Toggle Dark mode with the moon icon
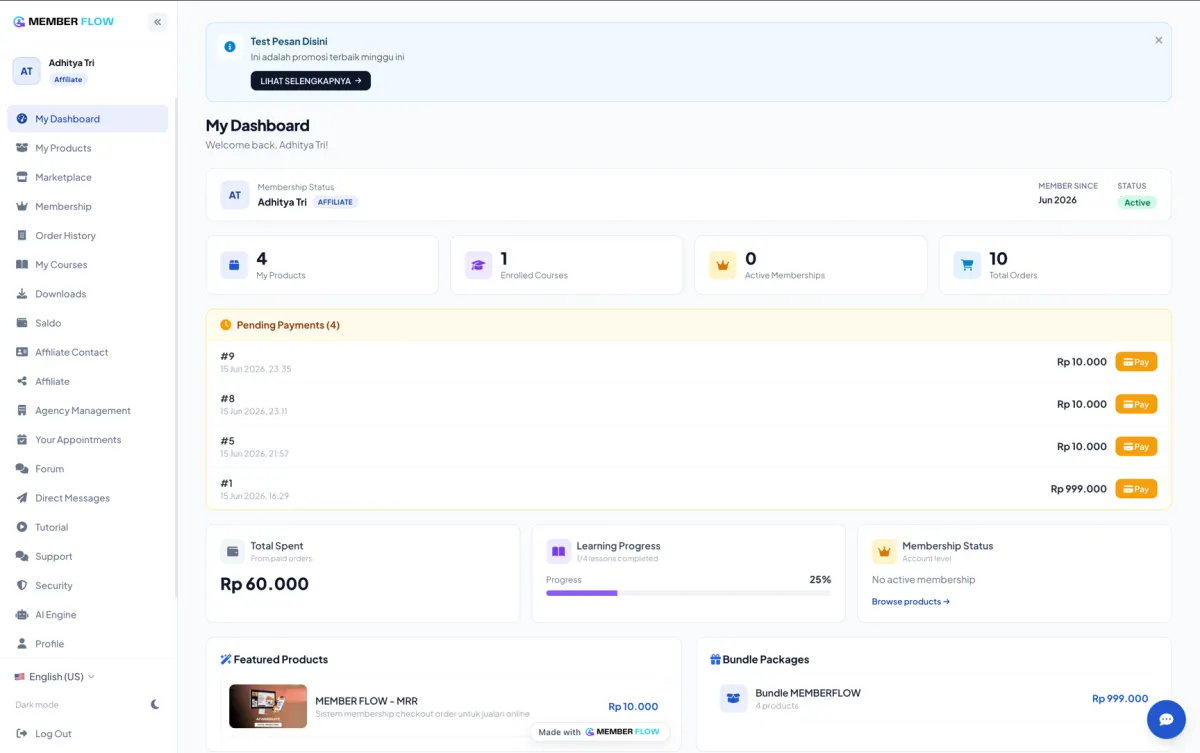 (x=155, y=704)
